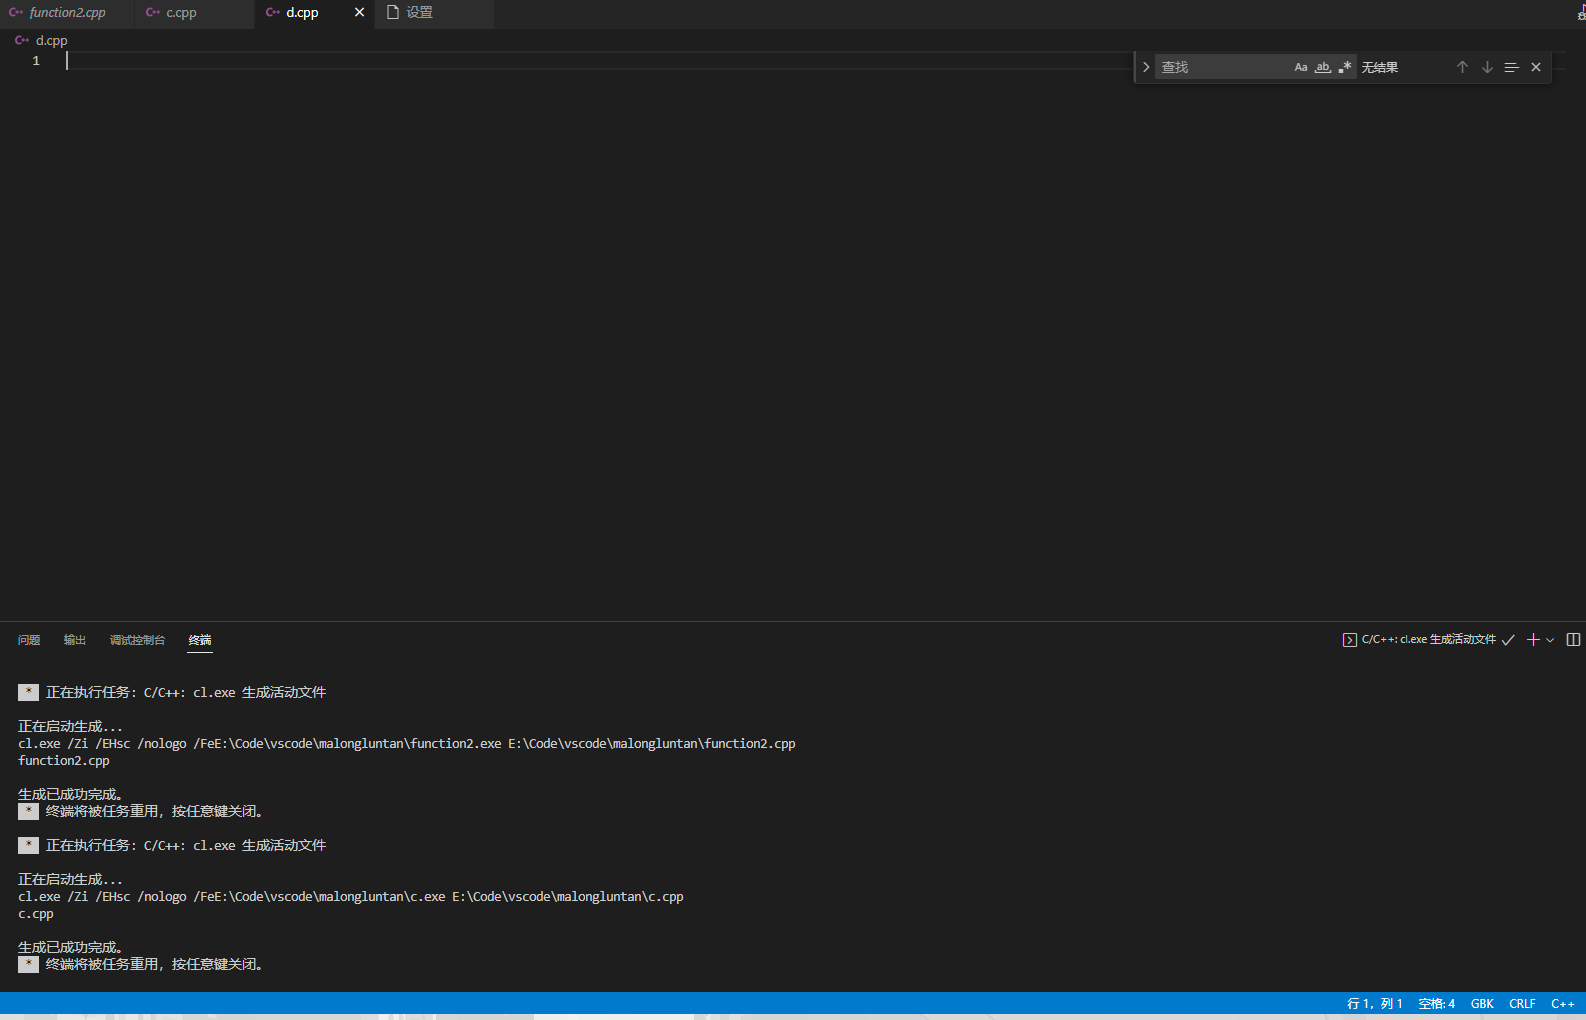1586x1020 pixels.
Task: Click the cl.exe task terminal label
Action: [1428, 639]
